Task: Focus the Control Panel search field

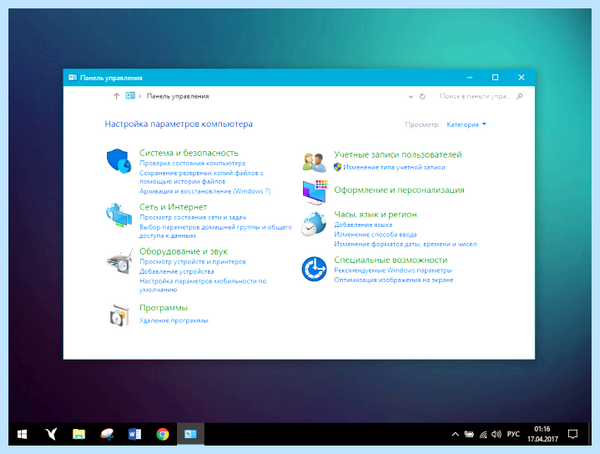Action: point(475,96)
